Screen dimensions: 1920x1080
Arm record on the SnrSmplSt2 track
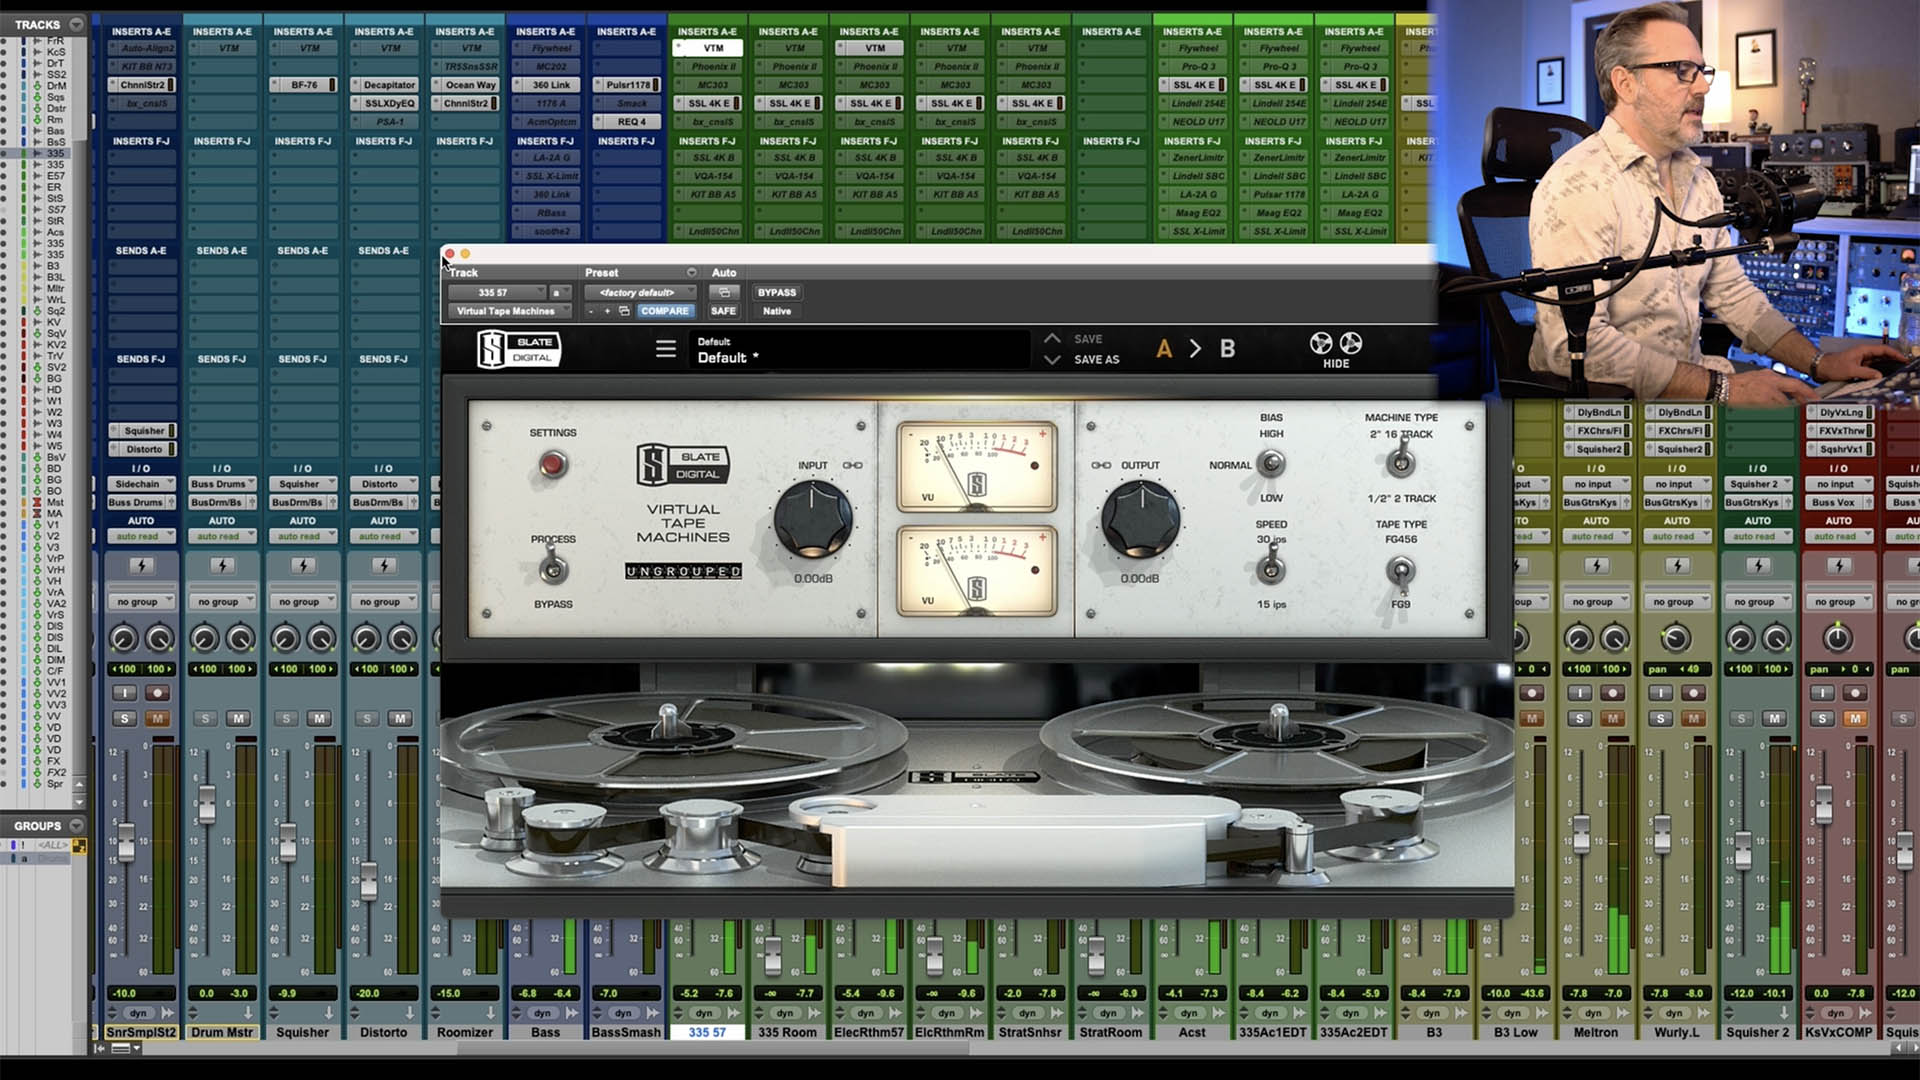pyautogui.click(x=157, y=693)
